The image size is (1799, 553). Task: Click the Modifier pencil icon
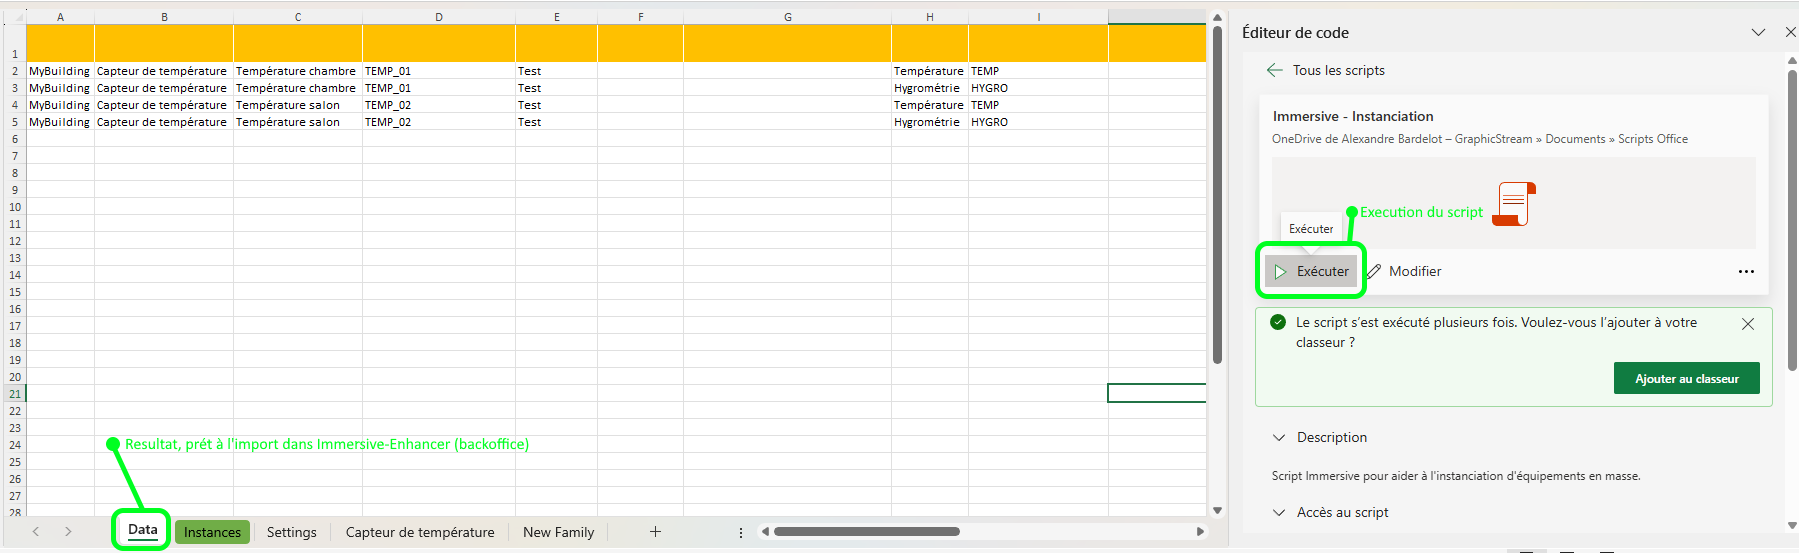pyautogui.click(x=1375, y=271)
